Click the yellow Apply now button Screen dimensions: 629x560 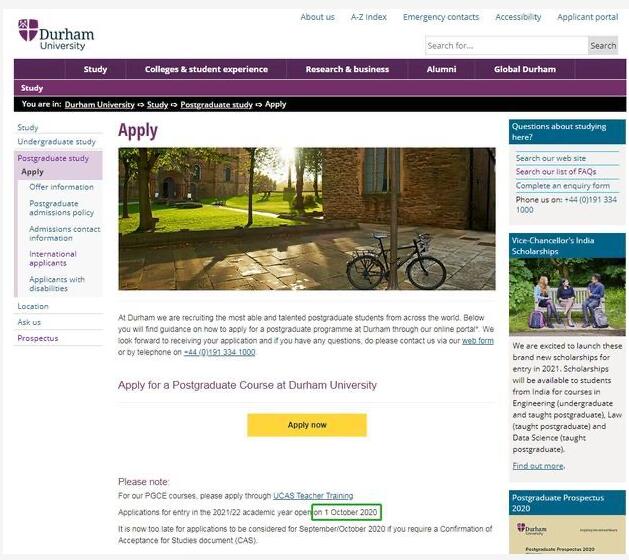click(307, 425)
